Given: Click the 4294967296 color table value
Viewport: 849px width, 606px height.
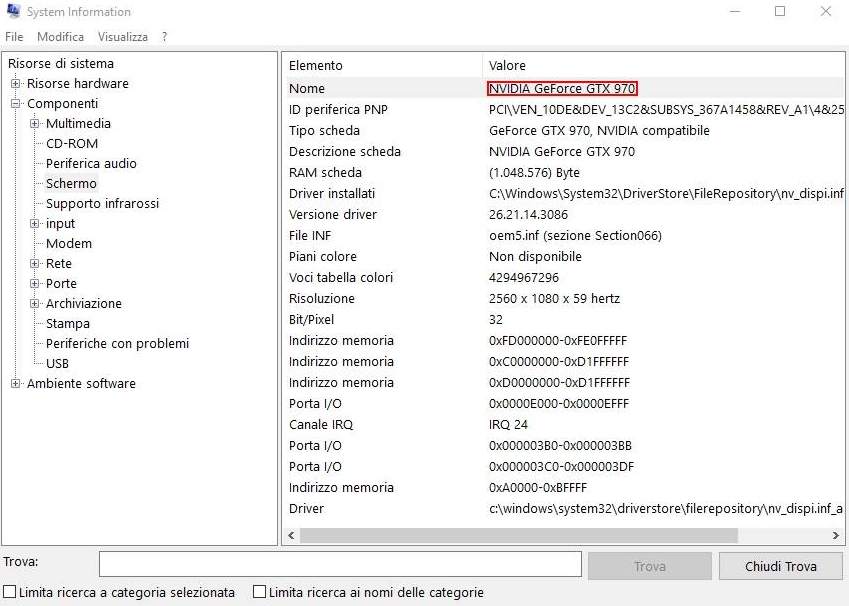Looking at the screenshot, I should pos(524,278).
